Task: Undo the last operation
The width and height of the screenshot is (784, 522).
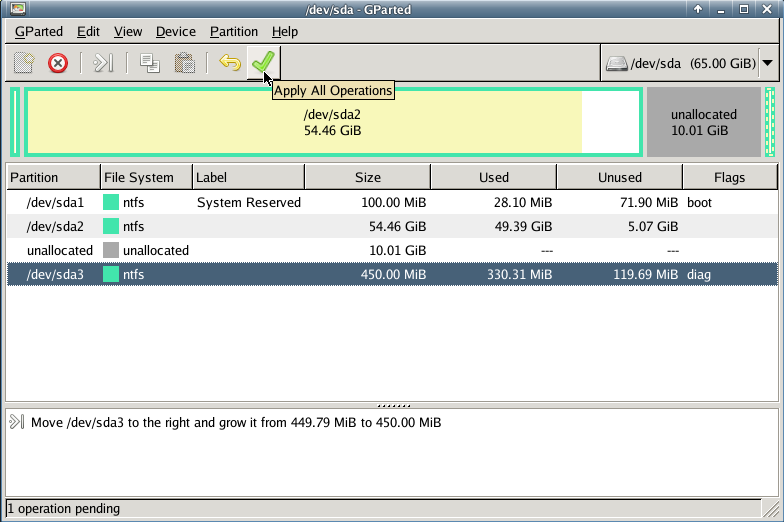Action: coord(230,63)
